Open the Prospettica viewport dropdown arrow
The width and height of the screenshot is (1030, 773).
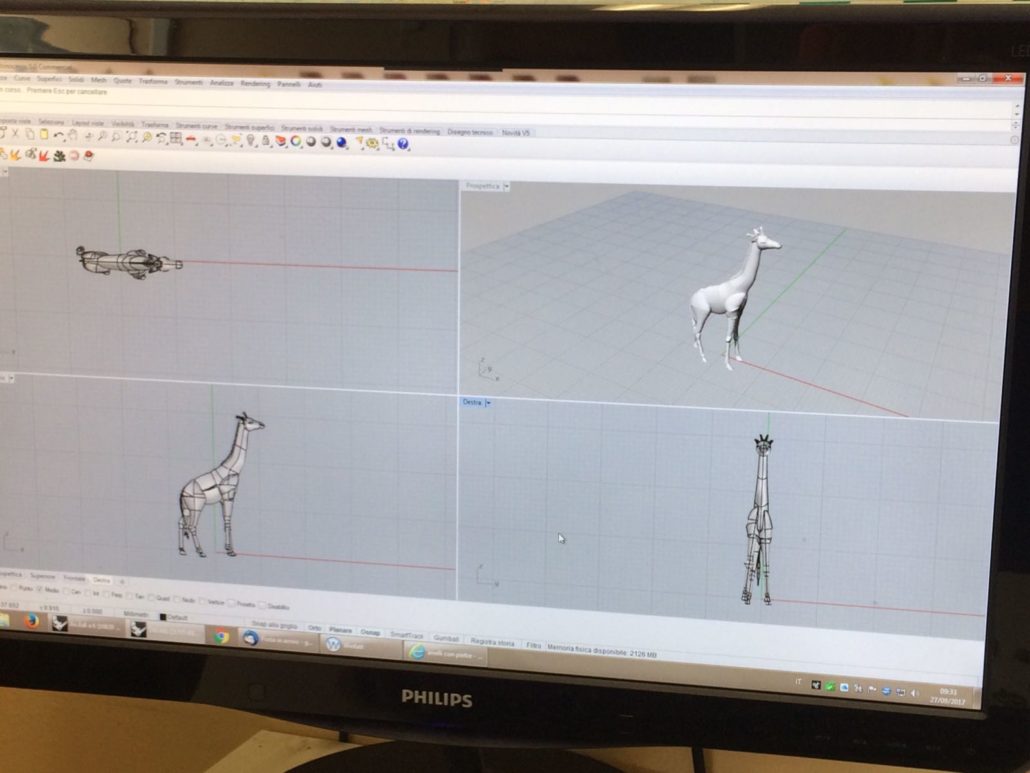tap(507, 186)
